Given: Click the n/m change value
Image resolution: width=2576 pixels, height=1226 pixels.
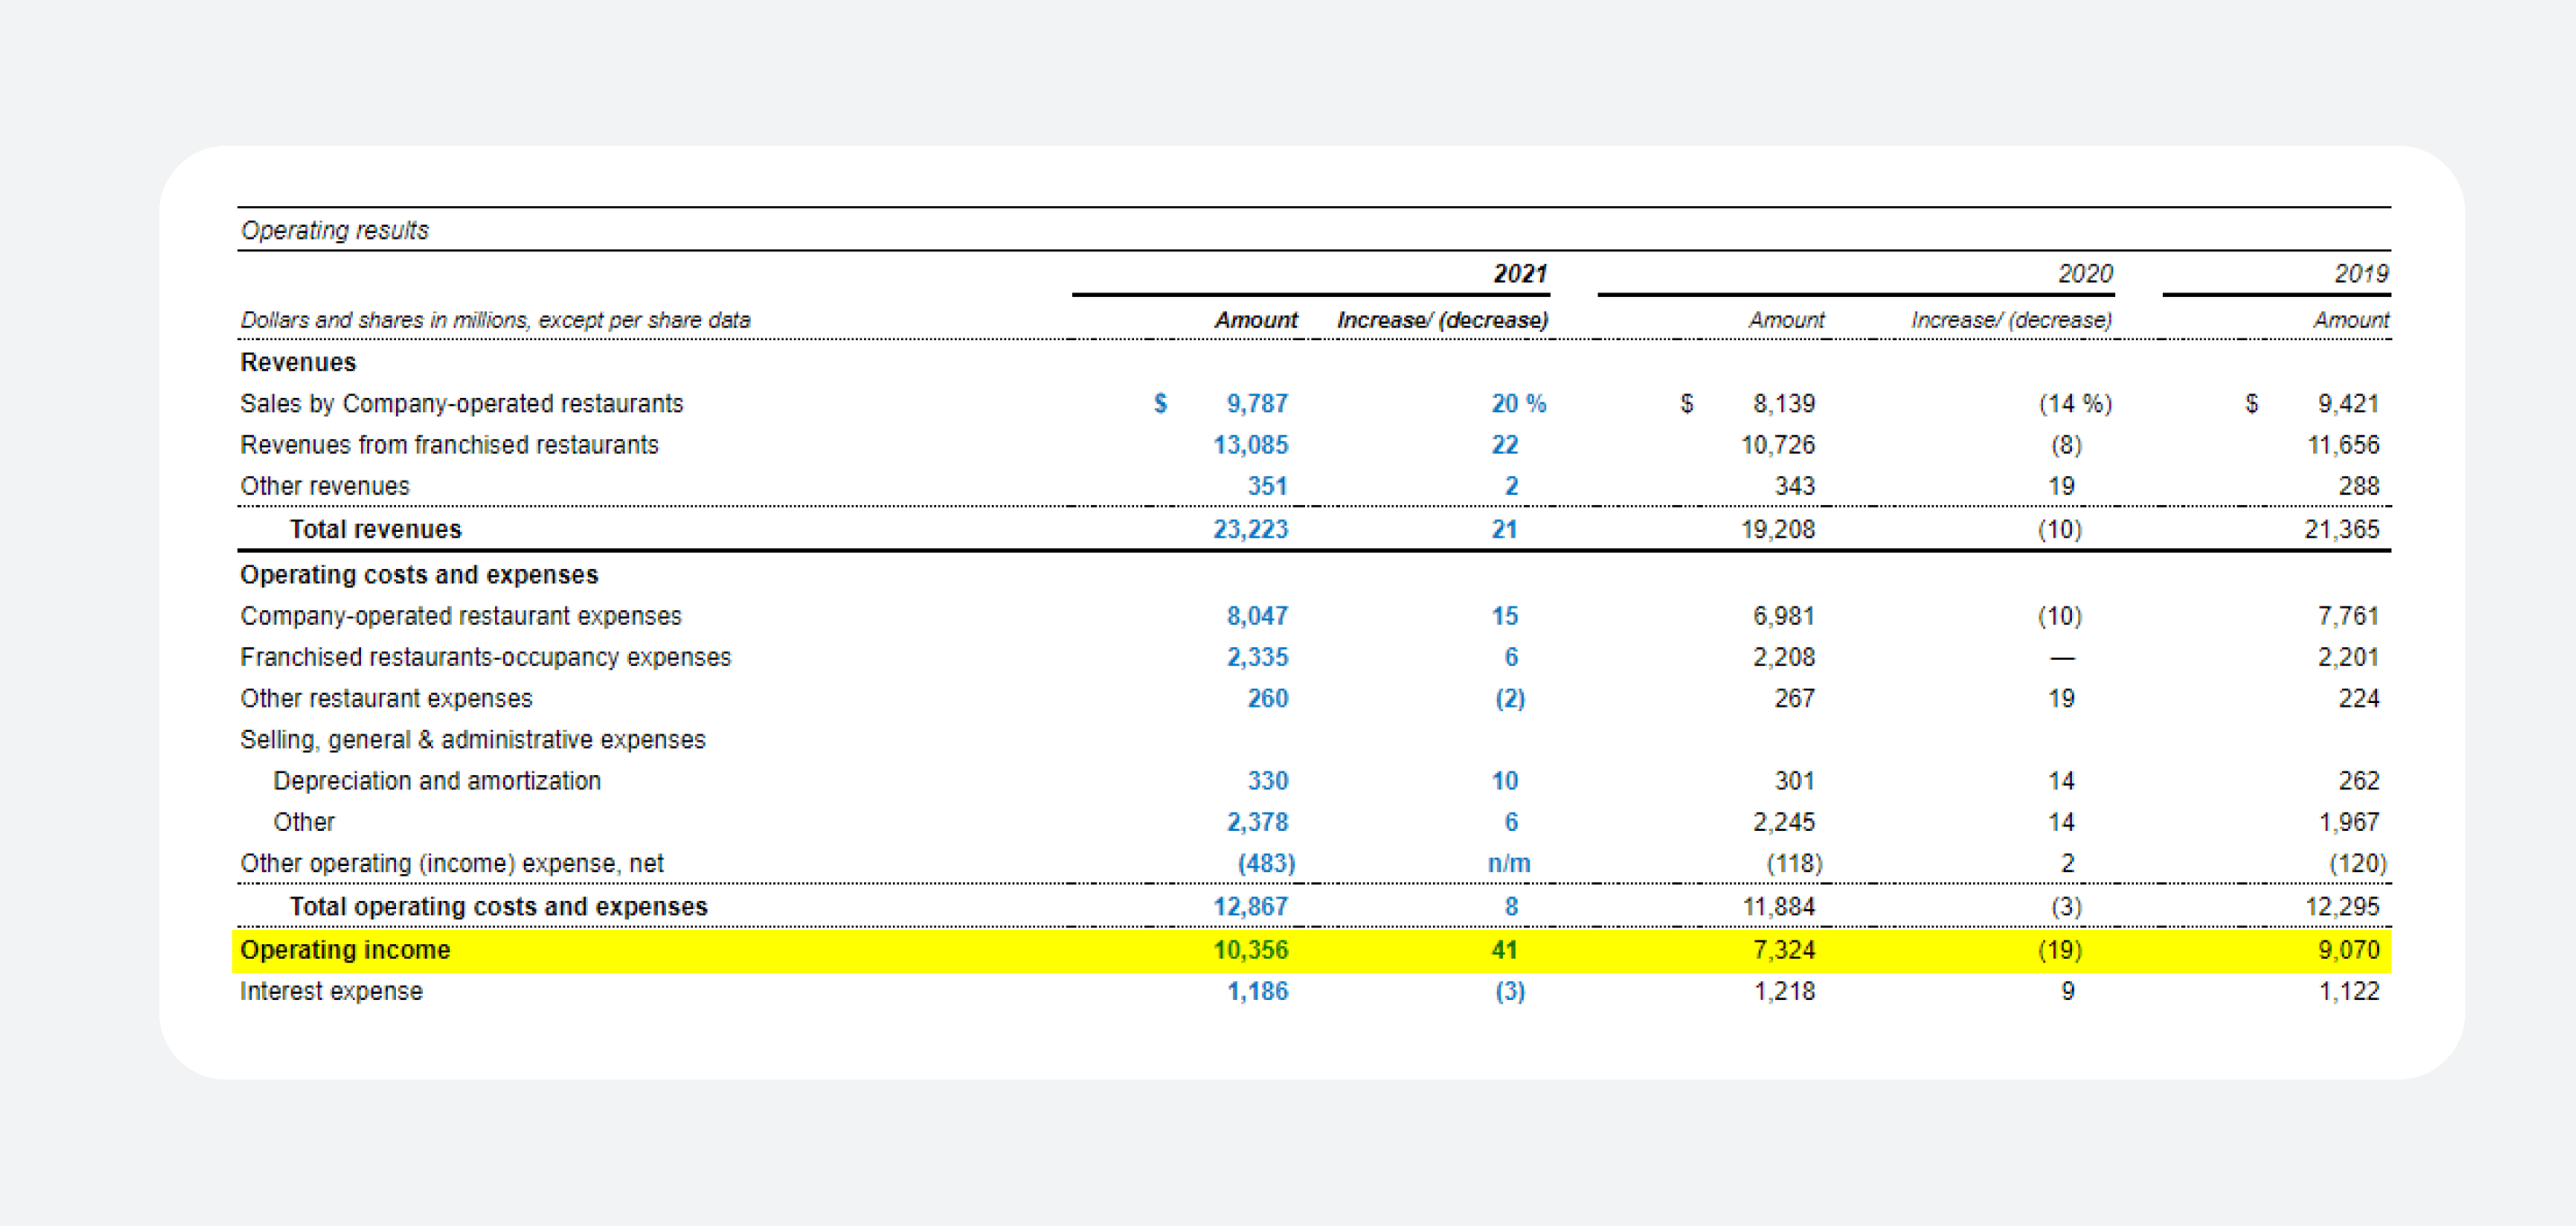Looking at the screenshot, I should pos(1509,863).
